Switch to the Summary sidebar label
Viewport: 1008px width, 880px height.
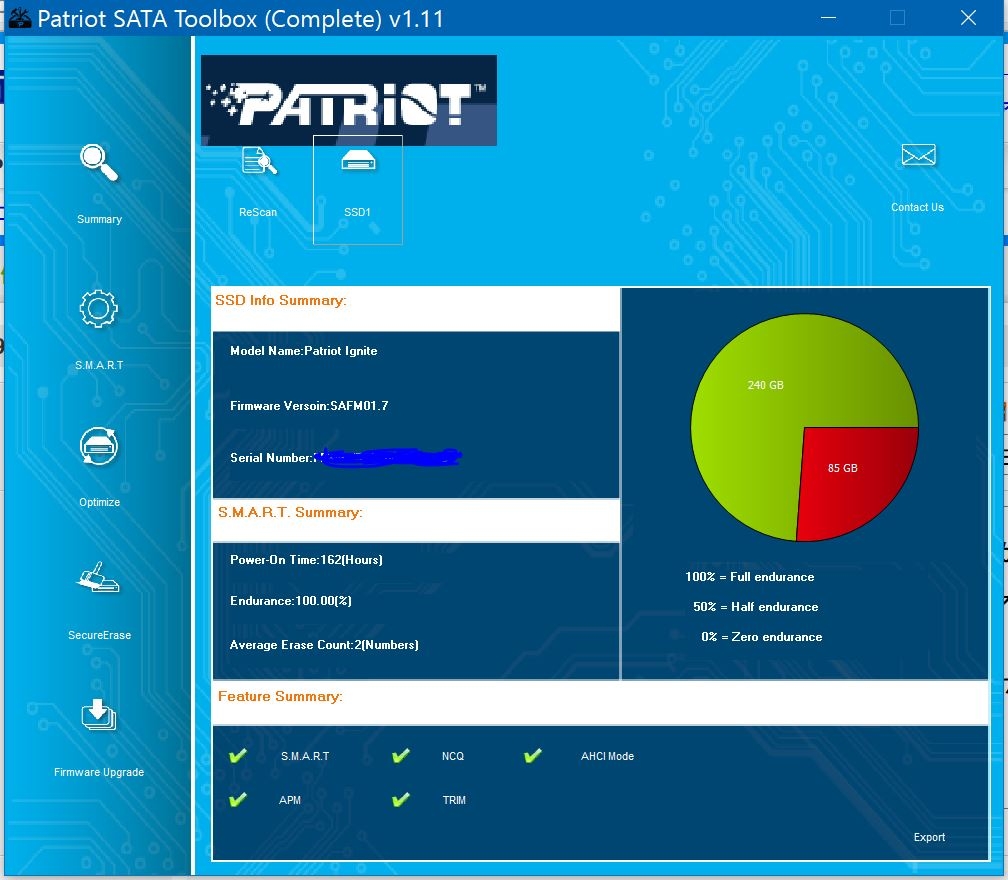(99, 219)
